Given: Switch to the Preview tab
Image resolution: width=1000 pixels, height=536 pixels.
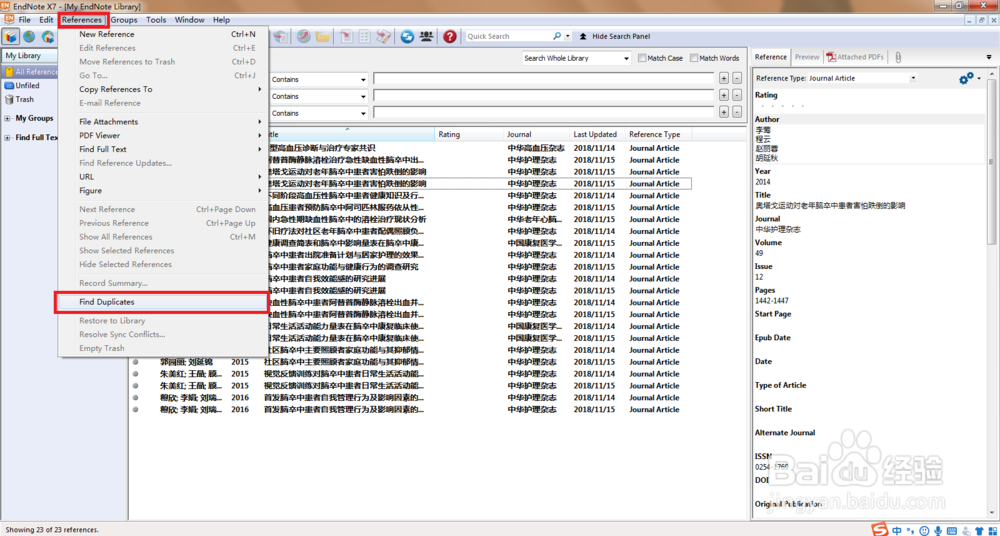Looking at the screenshot, I should tap(807, 57).
